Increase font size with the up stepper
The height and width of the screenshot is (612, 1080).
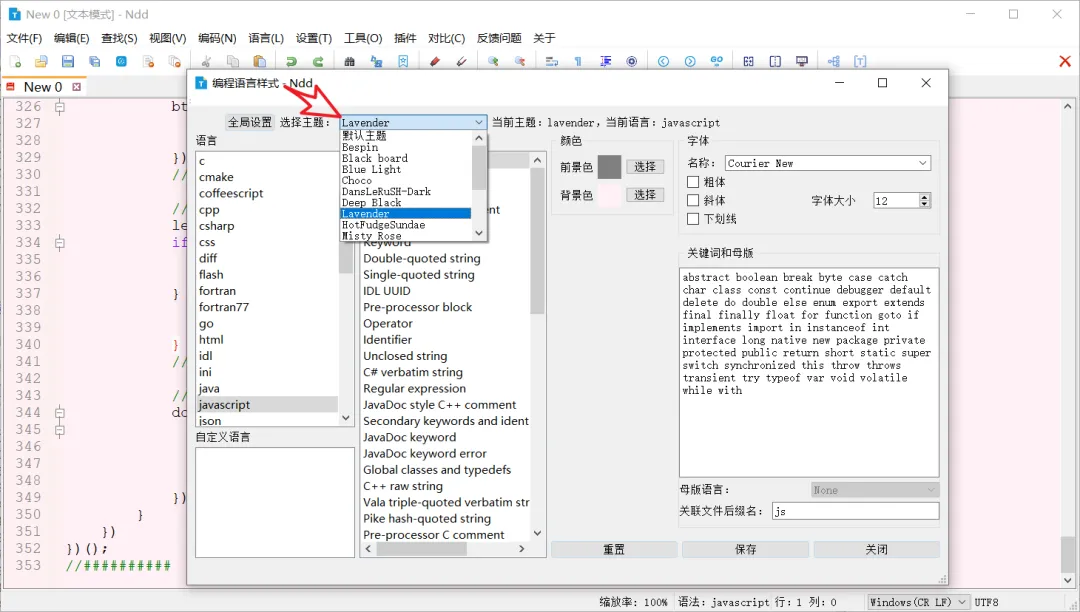(x=924, y=197)
